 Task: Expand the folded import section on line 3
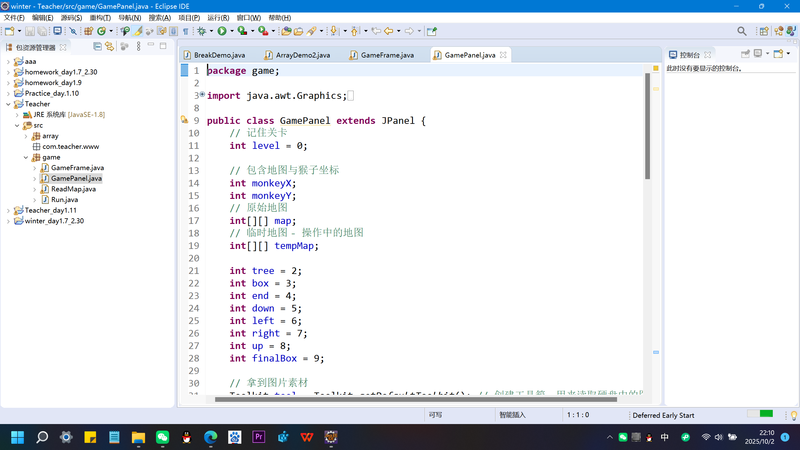(x=201, y=96)
